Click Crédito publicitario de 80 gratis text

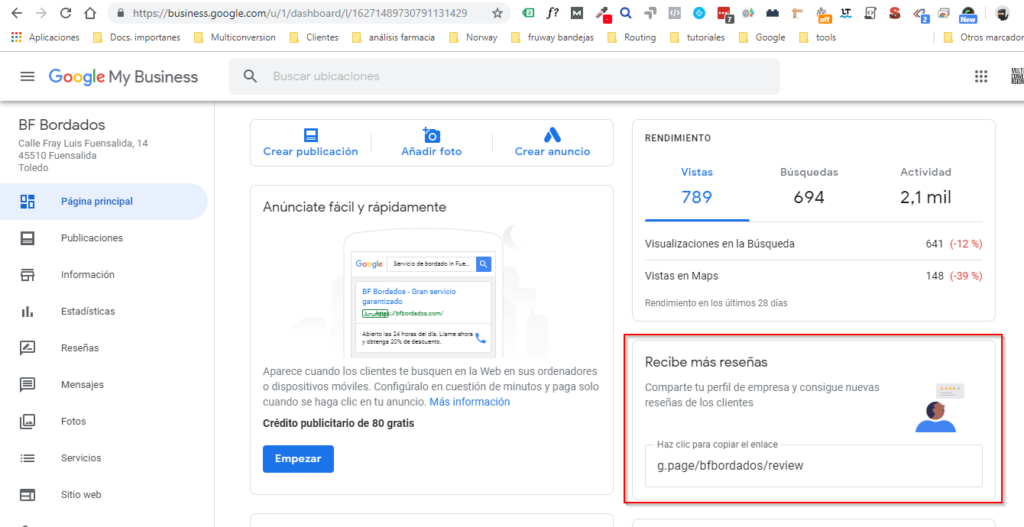coord(338,423)
